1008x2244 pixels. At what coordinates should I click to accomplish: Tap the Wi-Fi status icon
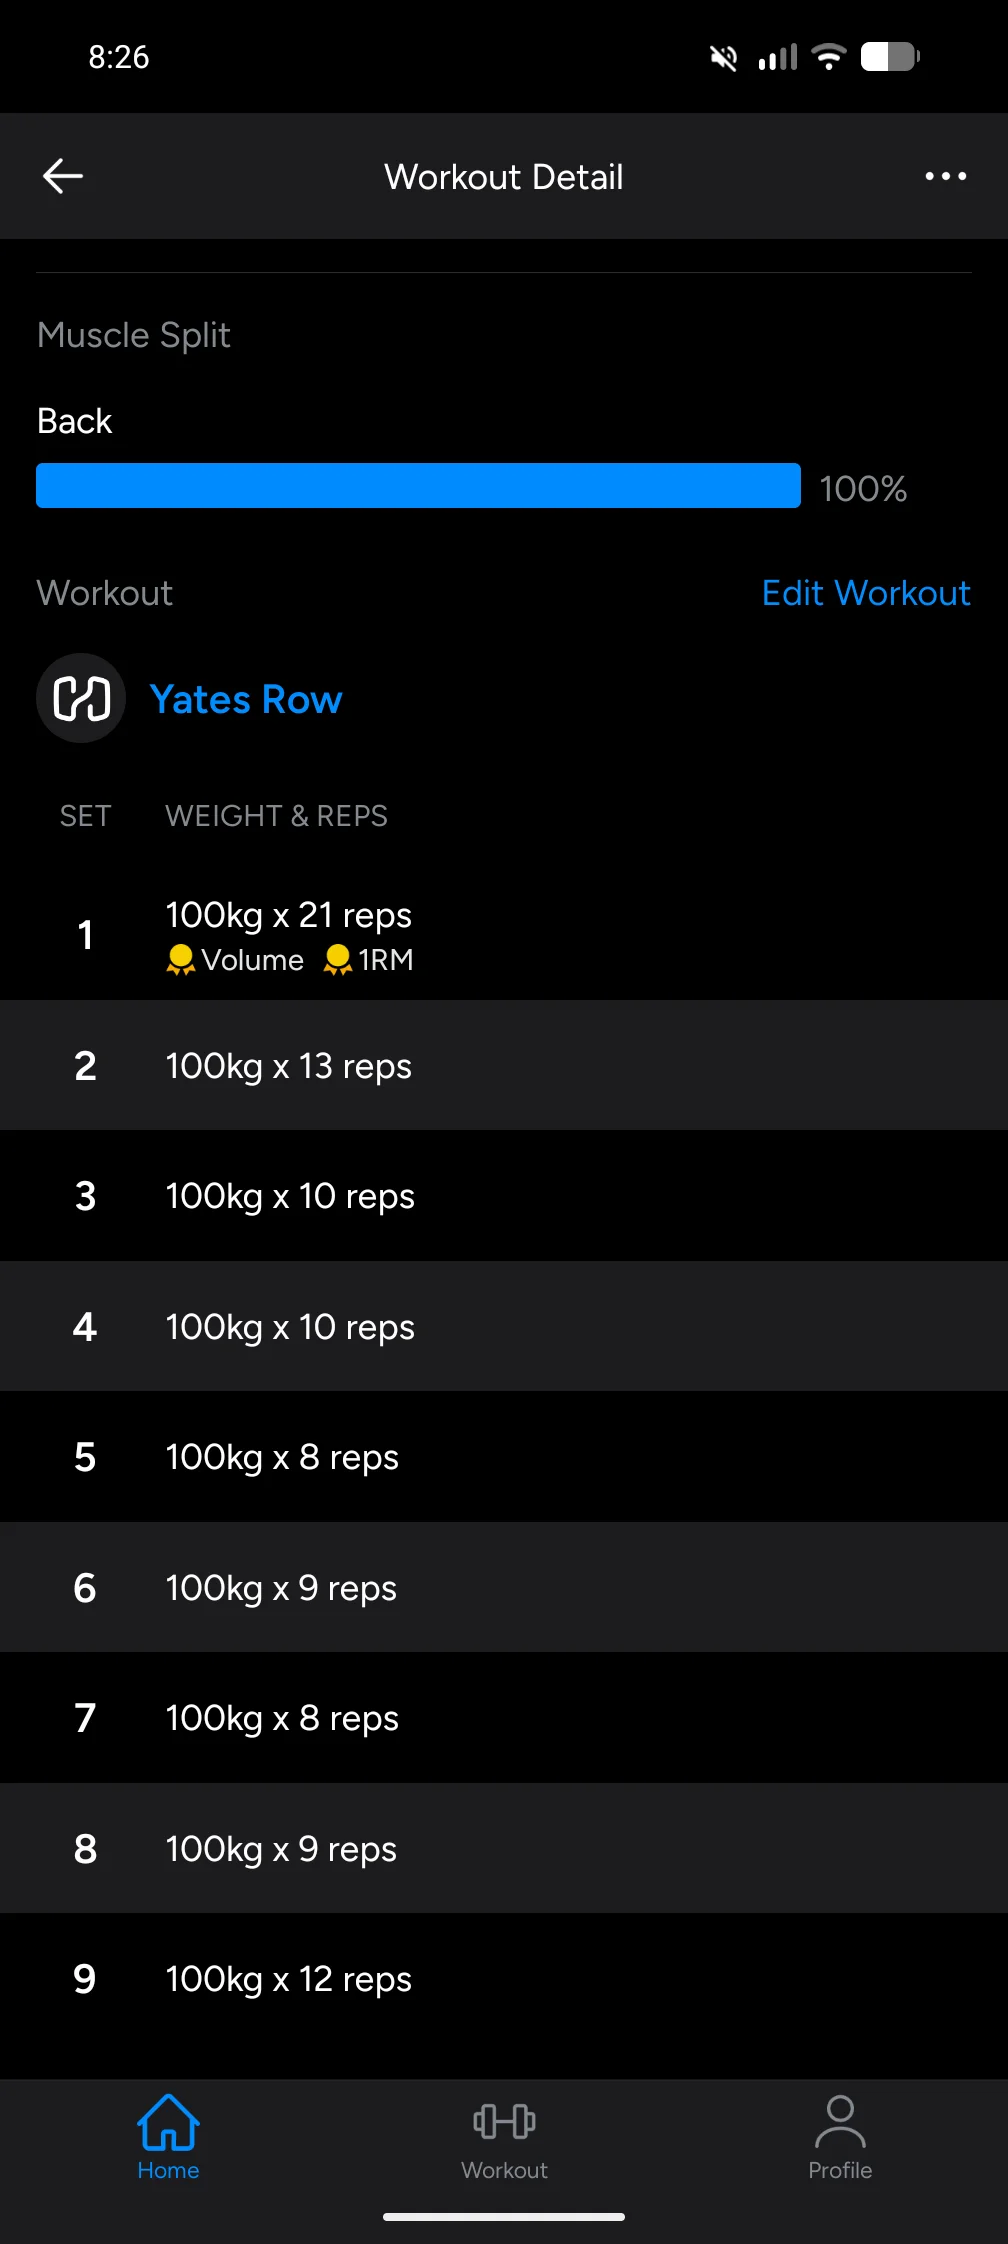(829, 57)
